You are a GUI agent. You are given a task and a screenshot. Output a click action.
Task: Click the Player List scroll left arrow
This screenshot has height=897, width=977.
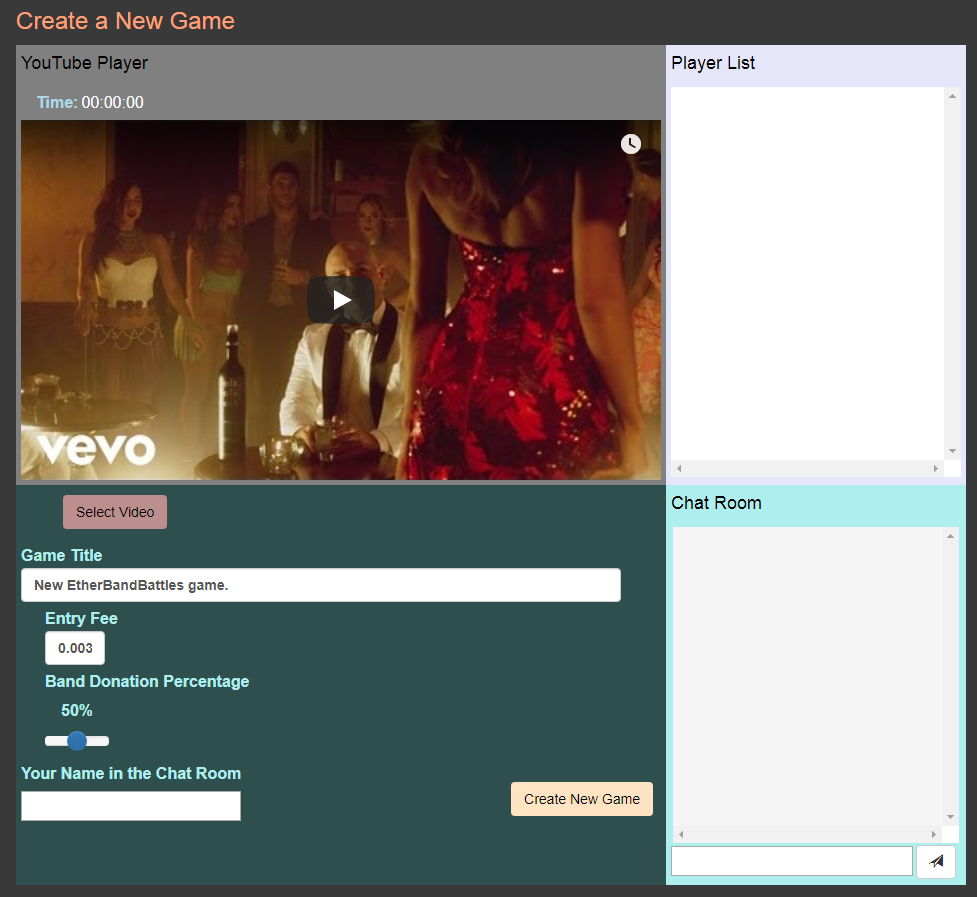679,468
